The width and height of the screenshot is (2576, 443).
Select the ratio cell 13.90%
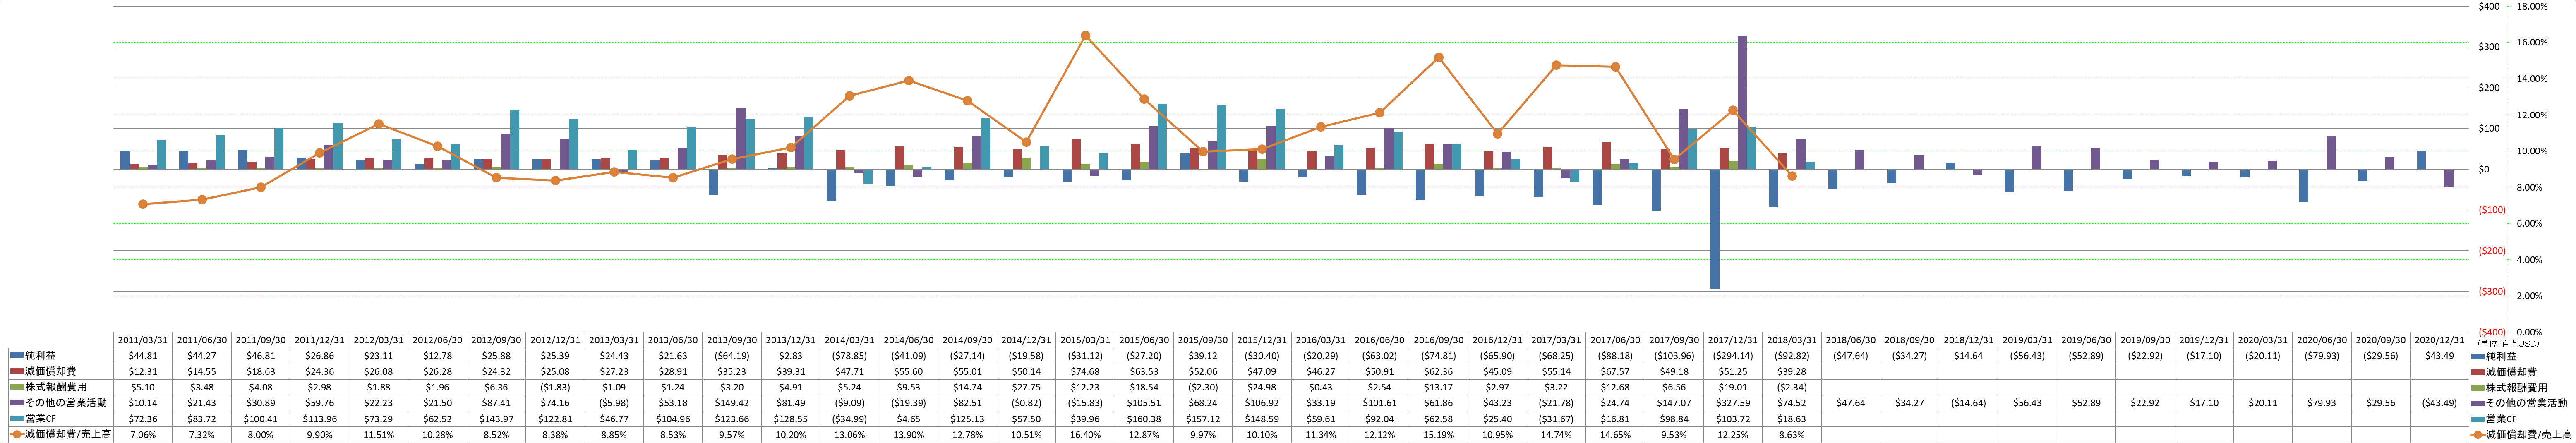[x=910, y=435]
